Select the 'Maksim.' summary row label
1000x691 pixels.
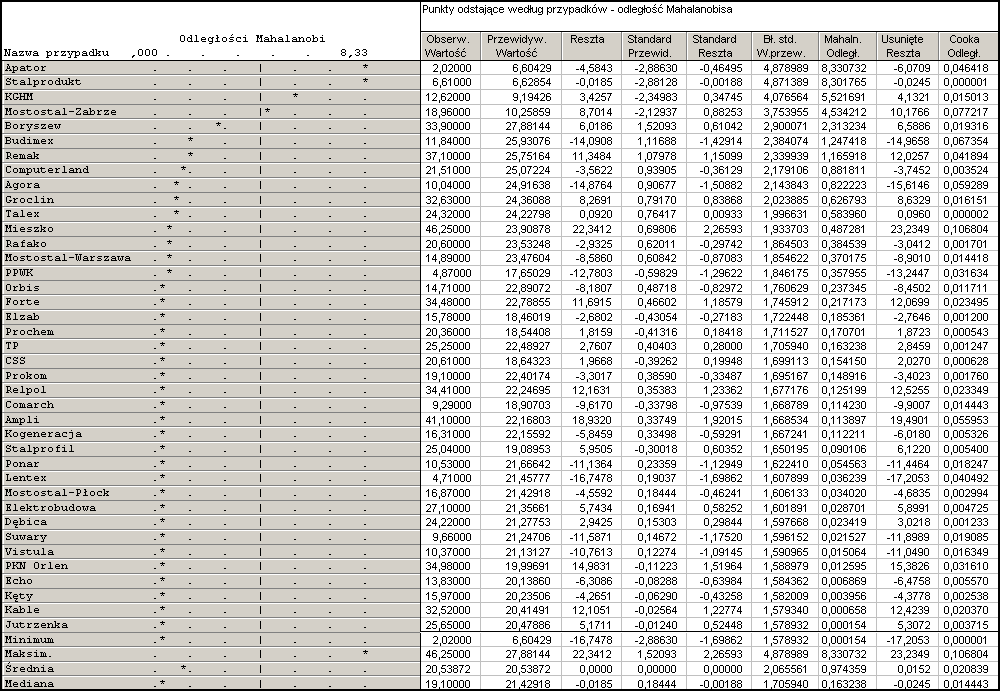point(29,654)
